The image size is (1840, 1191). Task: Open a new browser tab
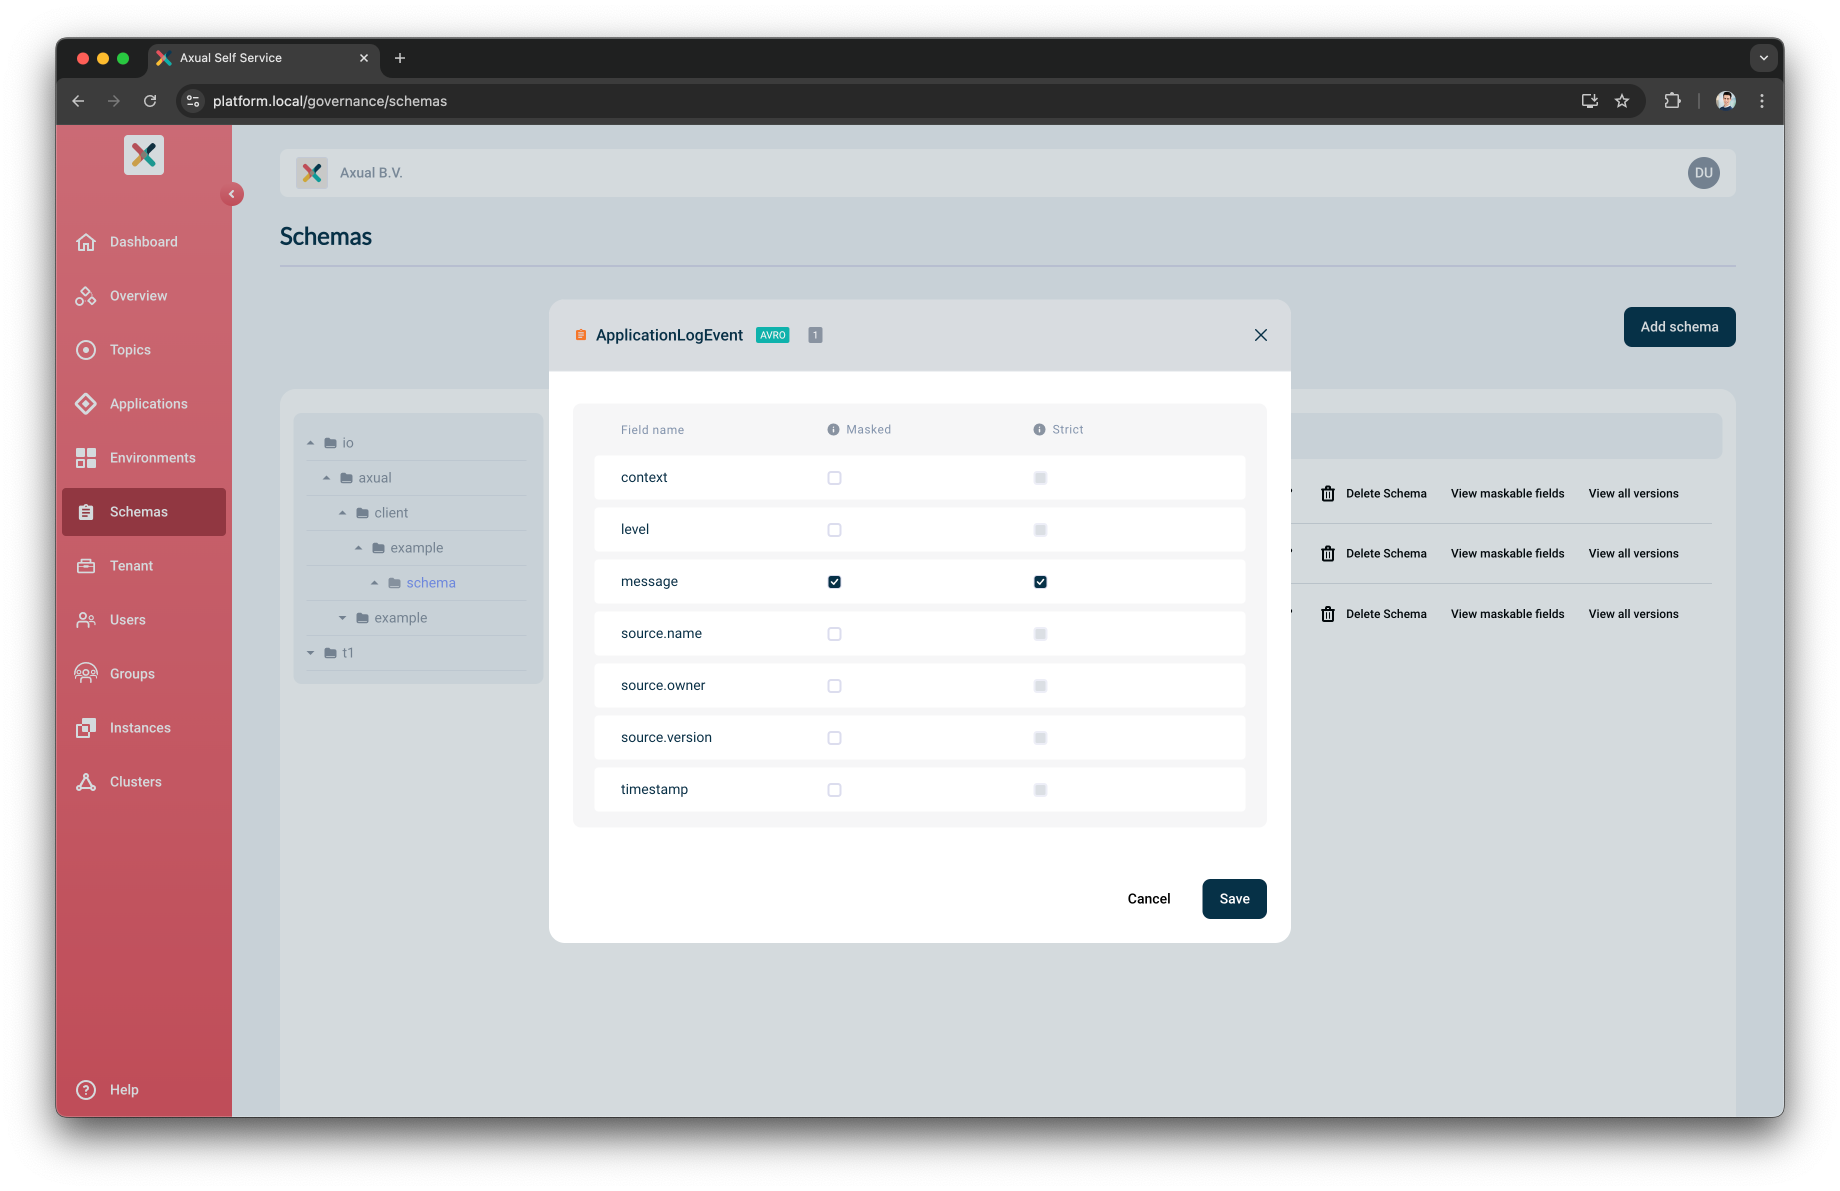coord(400,58)
